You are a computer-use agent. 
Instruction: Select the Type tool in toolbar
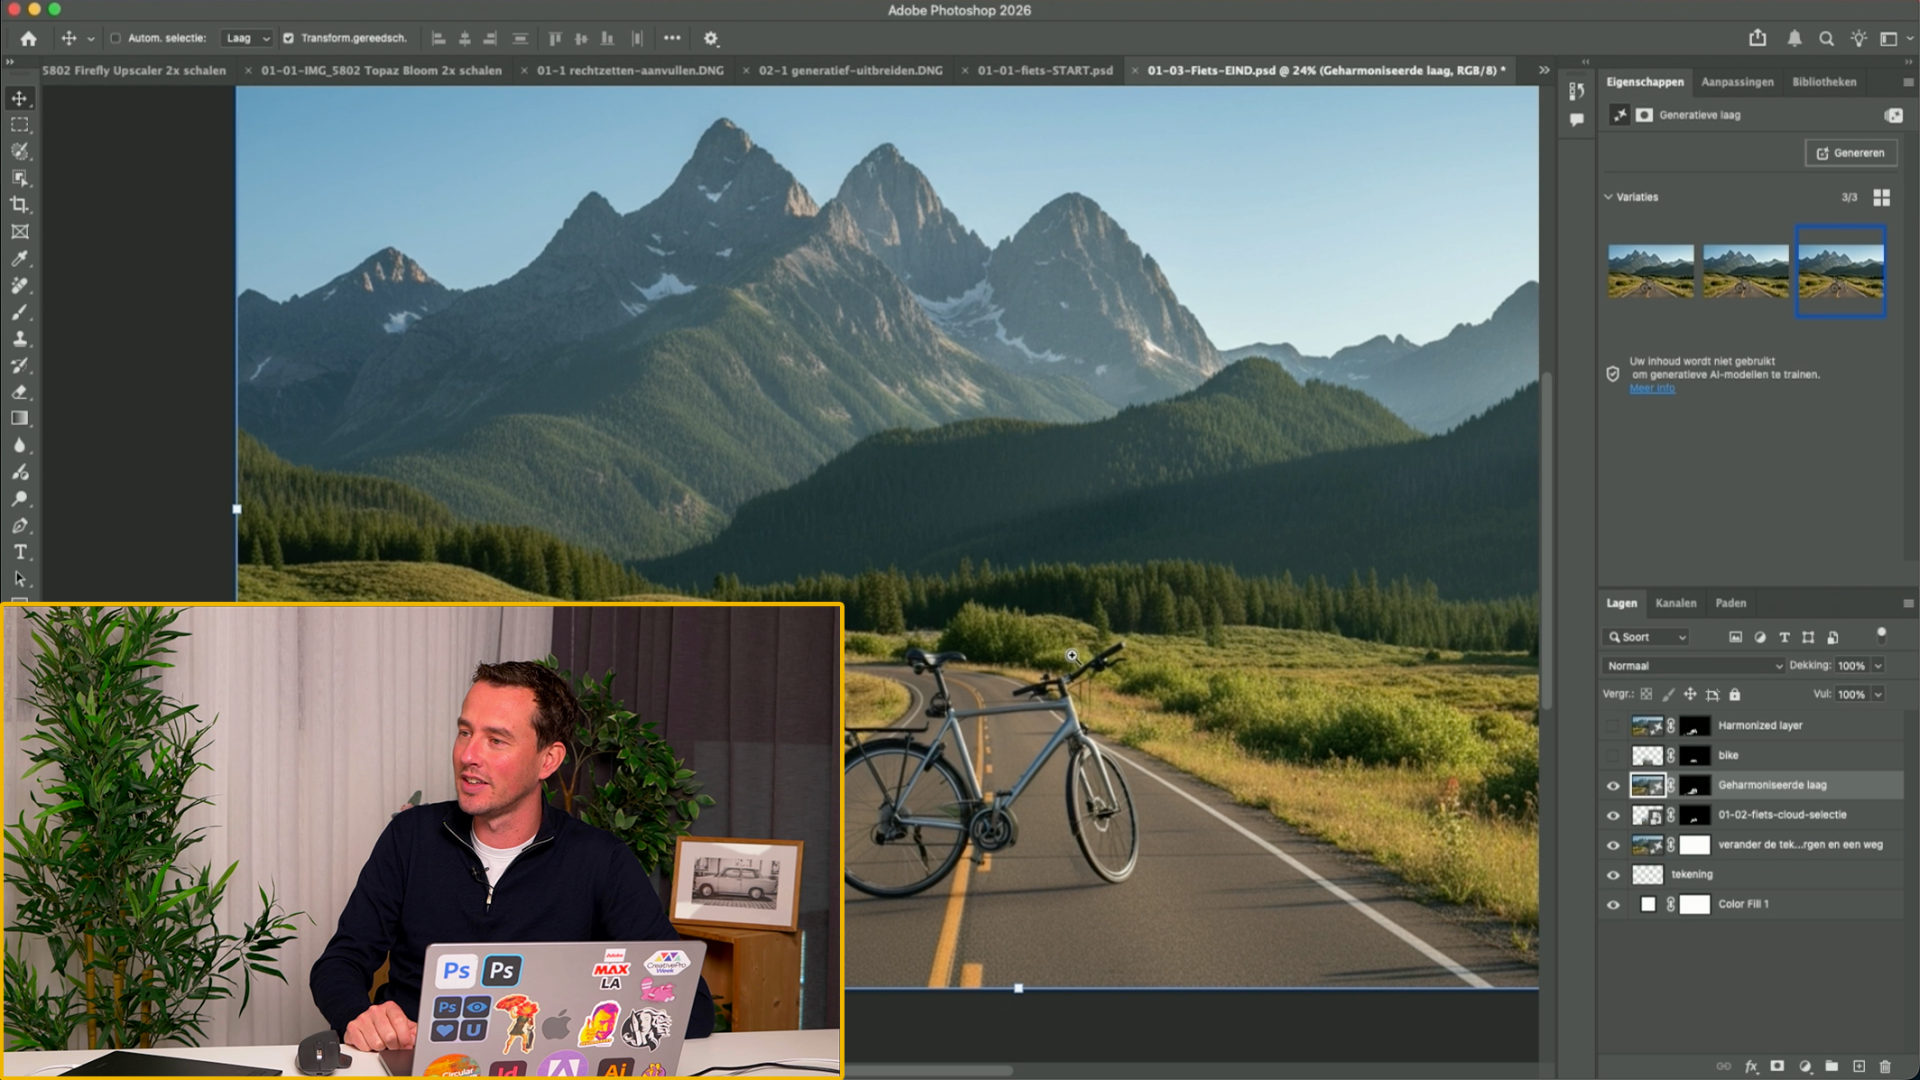point(19,552)
